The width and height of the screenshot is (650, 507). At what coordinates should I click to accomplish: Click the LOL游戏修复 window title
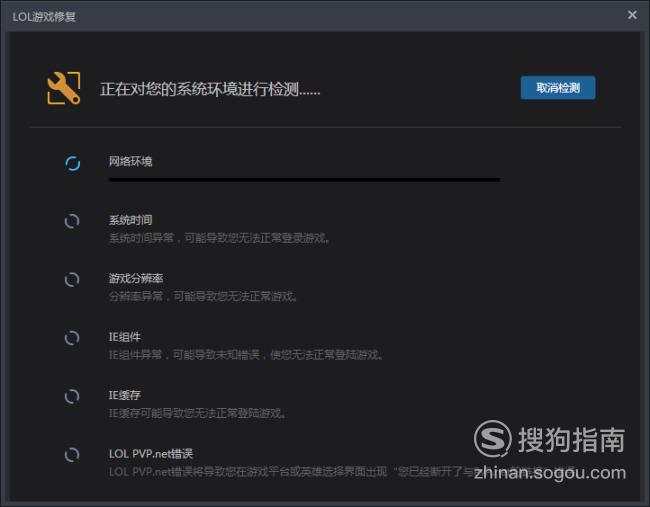[x=44, y=17]
